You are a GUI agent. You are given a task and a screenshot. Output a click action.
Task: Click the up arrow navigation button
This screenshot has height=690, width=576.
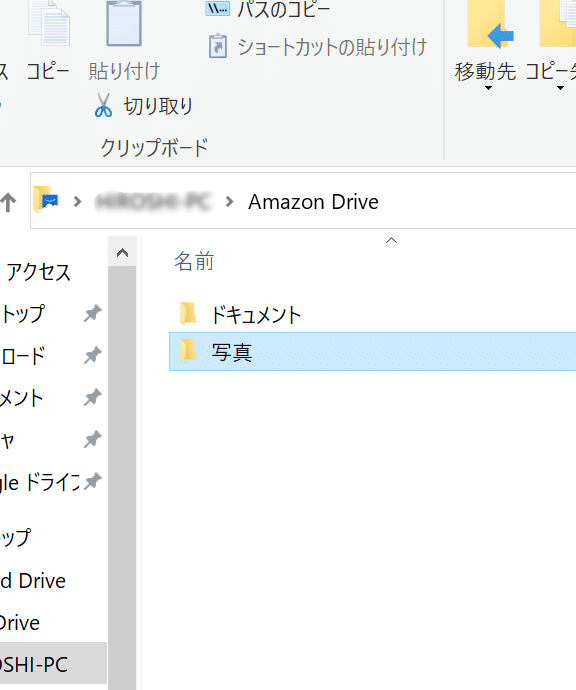point(8,202)
